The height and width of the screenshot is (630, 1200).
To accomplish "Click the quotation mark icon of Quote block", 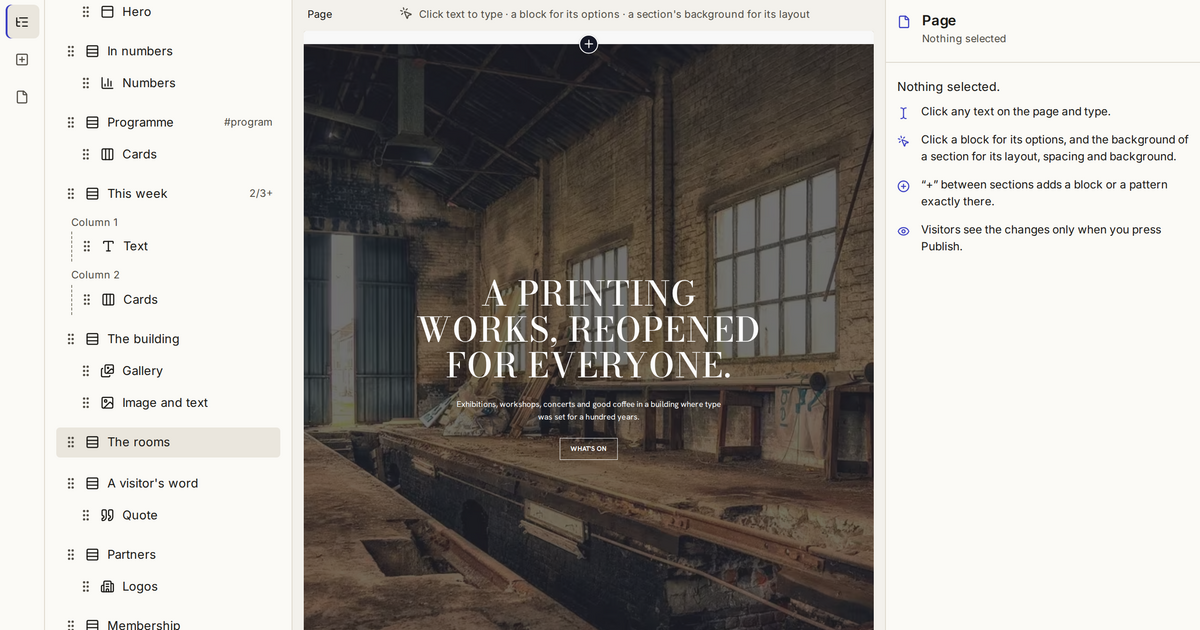I will click(x=107, y=515).
